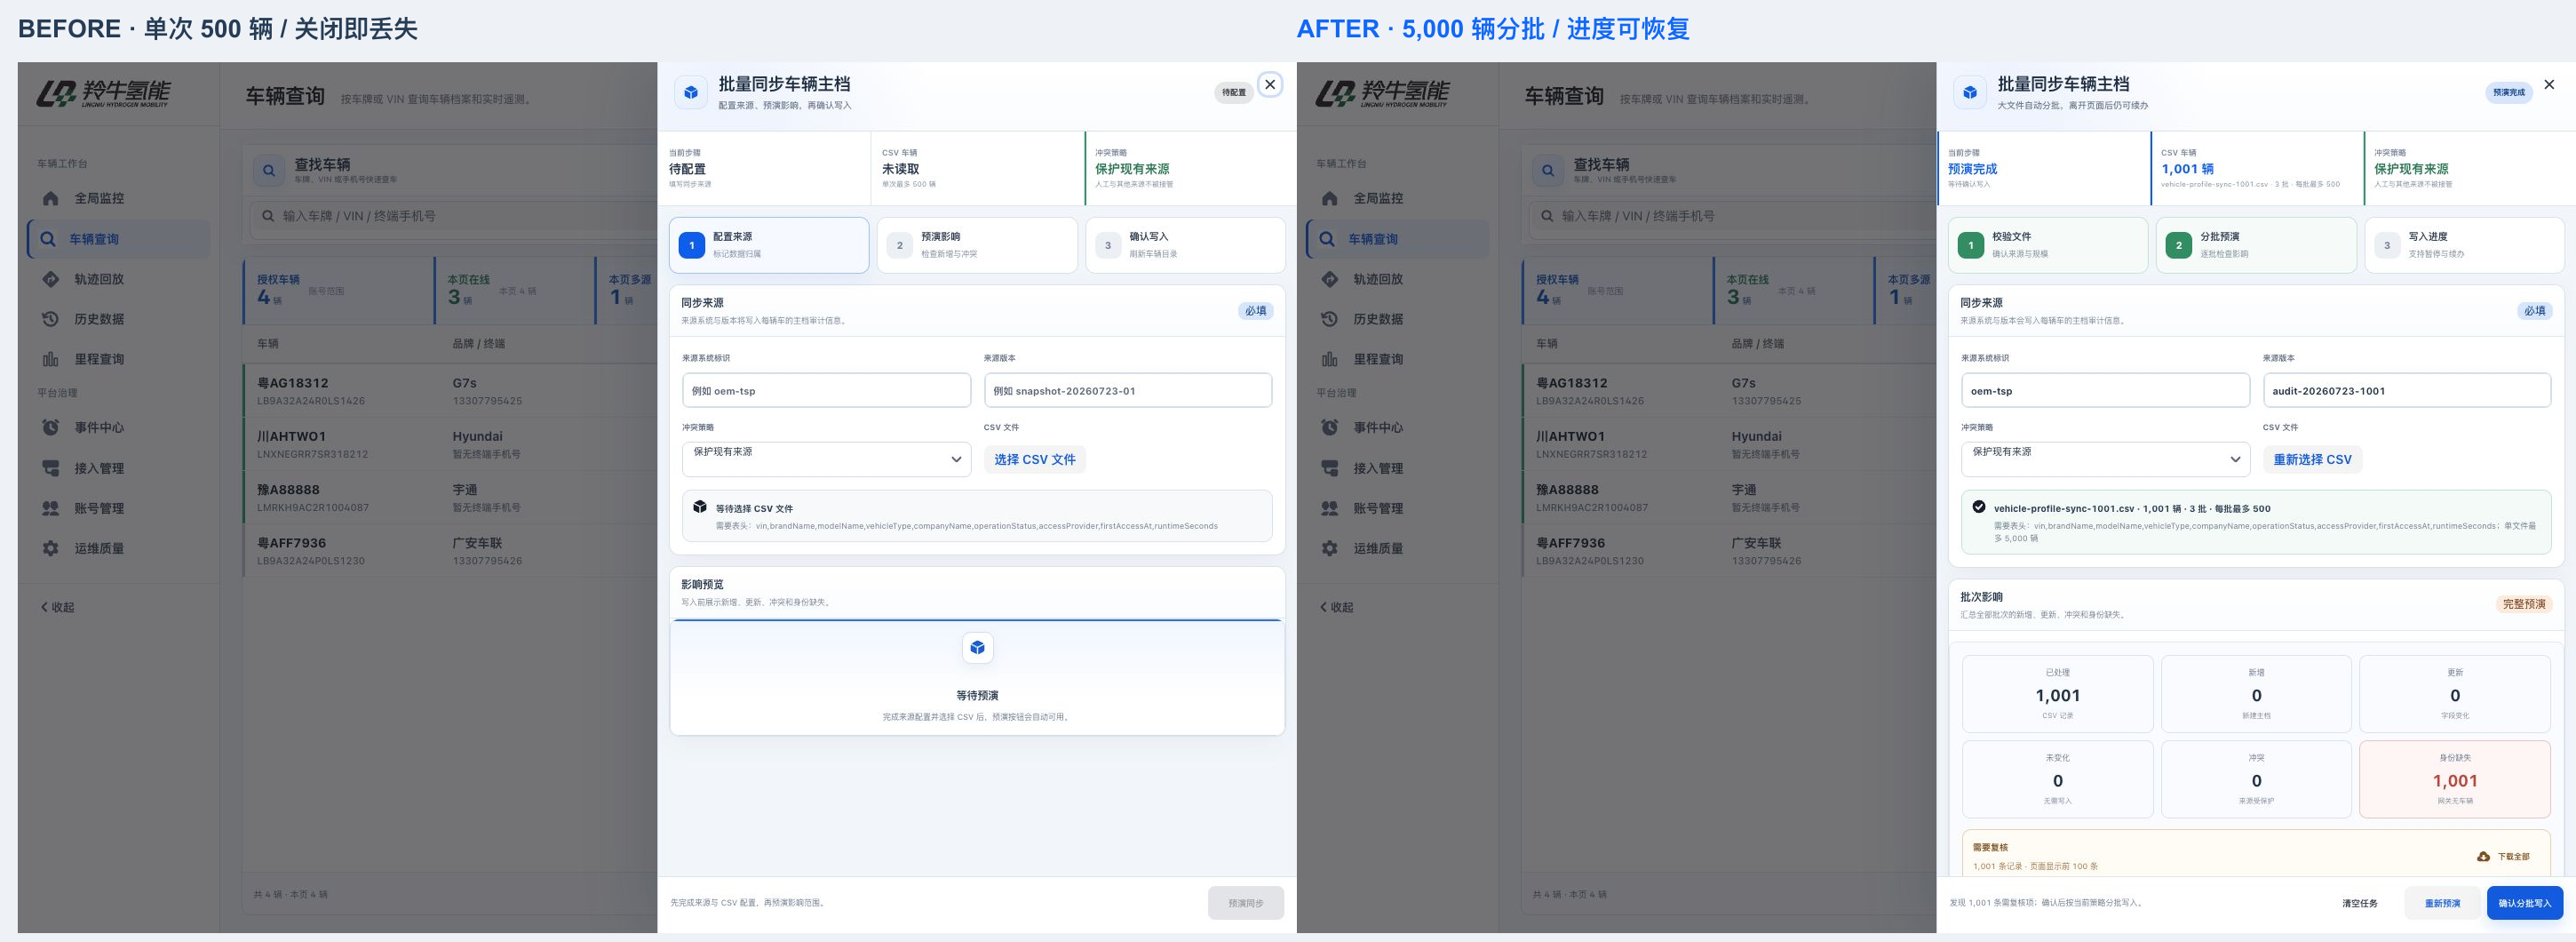Click check mark icon before vehicle-profile-sync-1001.csv
Screen dimensions: 2576x942
coord(1979,506)
